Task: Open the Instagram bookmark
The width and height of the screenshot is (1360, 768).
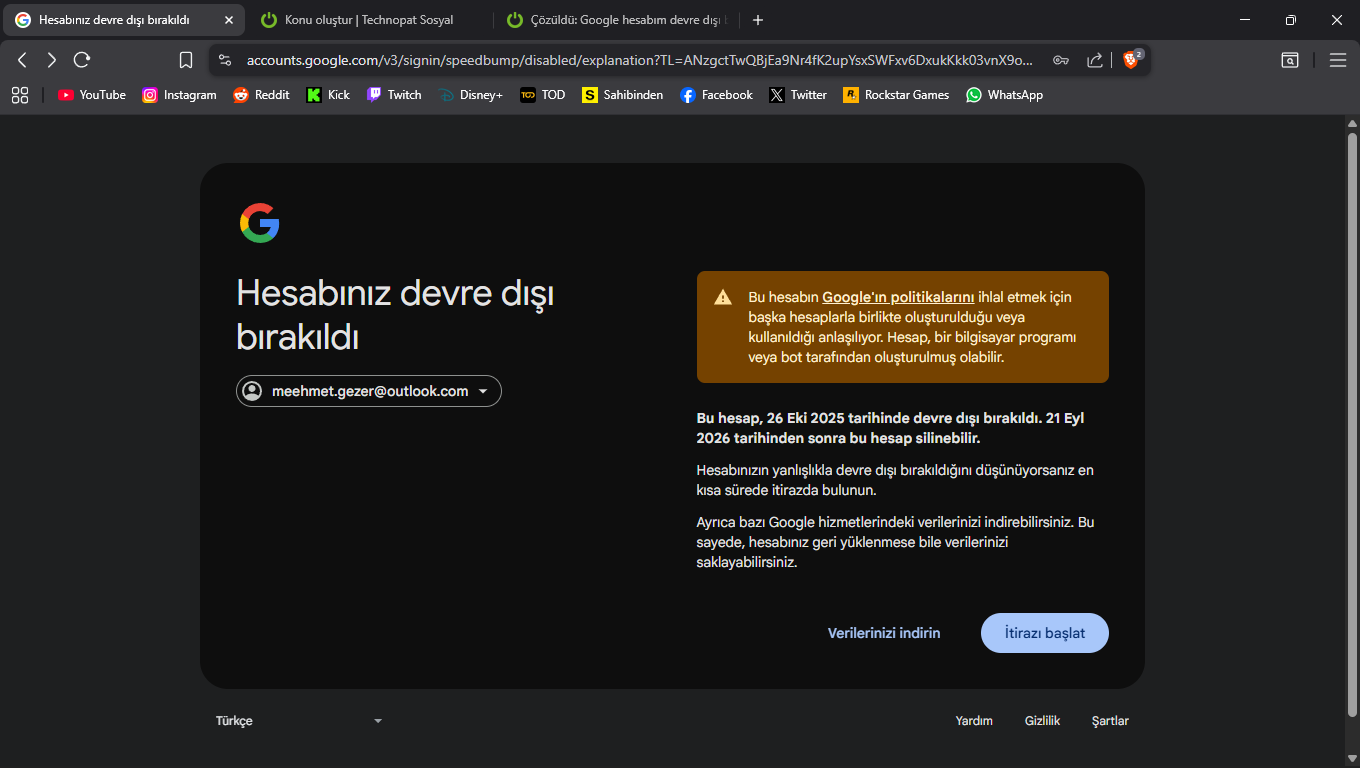Action: click(179, 95)
